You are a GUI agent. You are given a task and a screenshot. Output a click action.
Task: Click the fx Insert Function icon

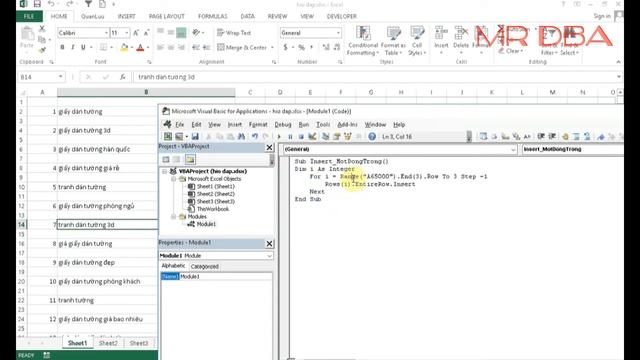(122, 77)
